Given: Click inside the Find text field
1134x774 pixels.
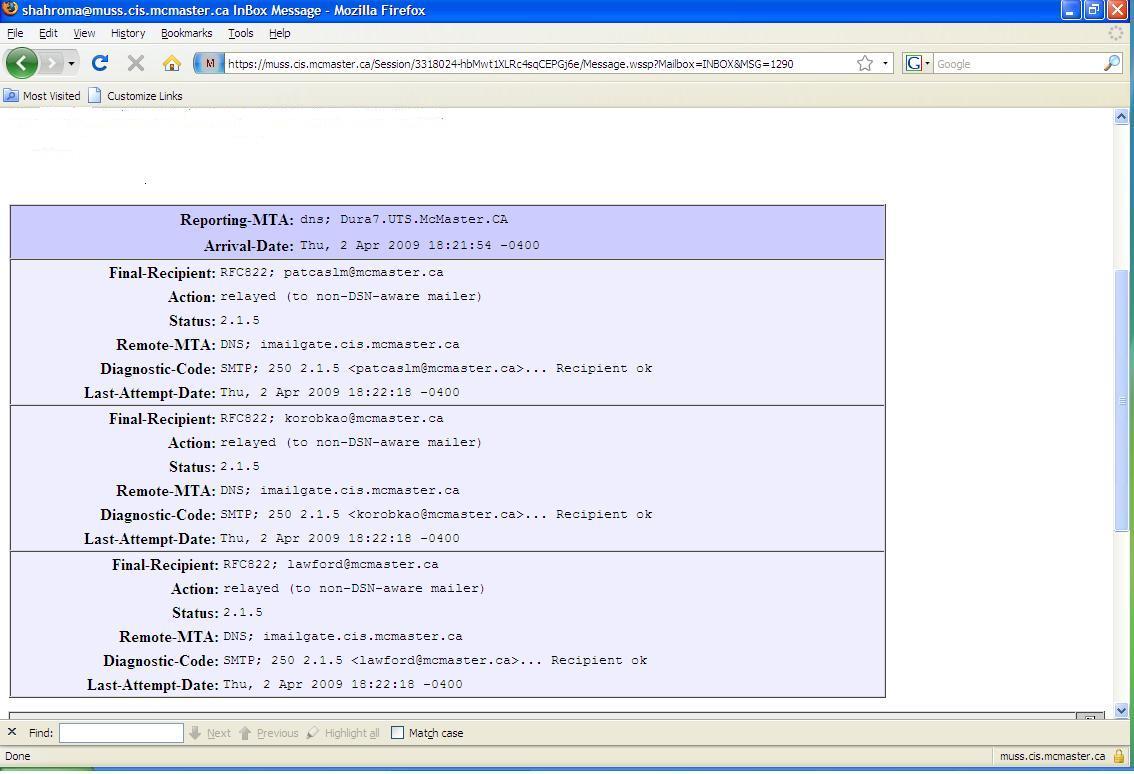Looking at the screenshot, I should pos(121,733).
